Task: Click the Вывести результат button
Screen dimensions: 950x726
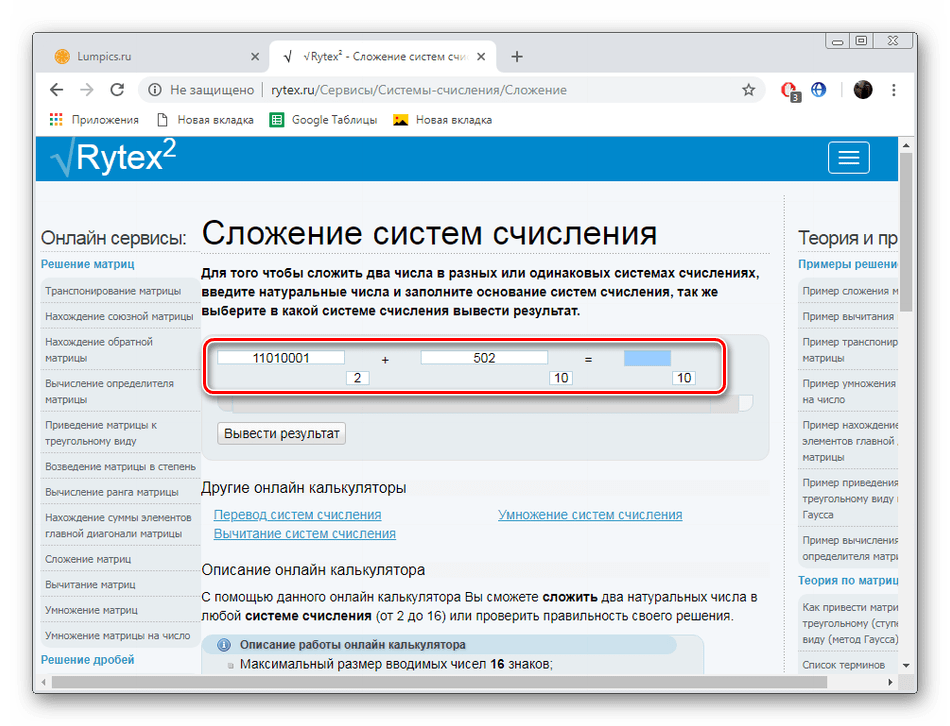Action: point(280,433)
